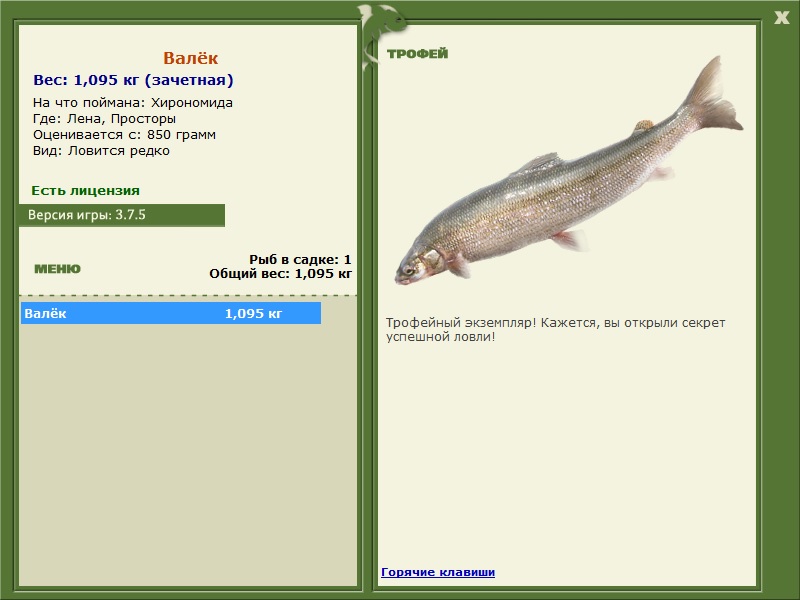Image resolution: width=800 pixels, height=600 pixels.
Task: Click the Вид: Ловится редко line
Action: (102, 151)
